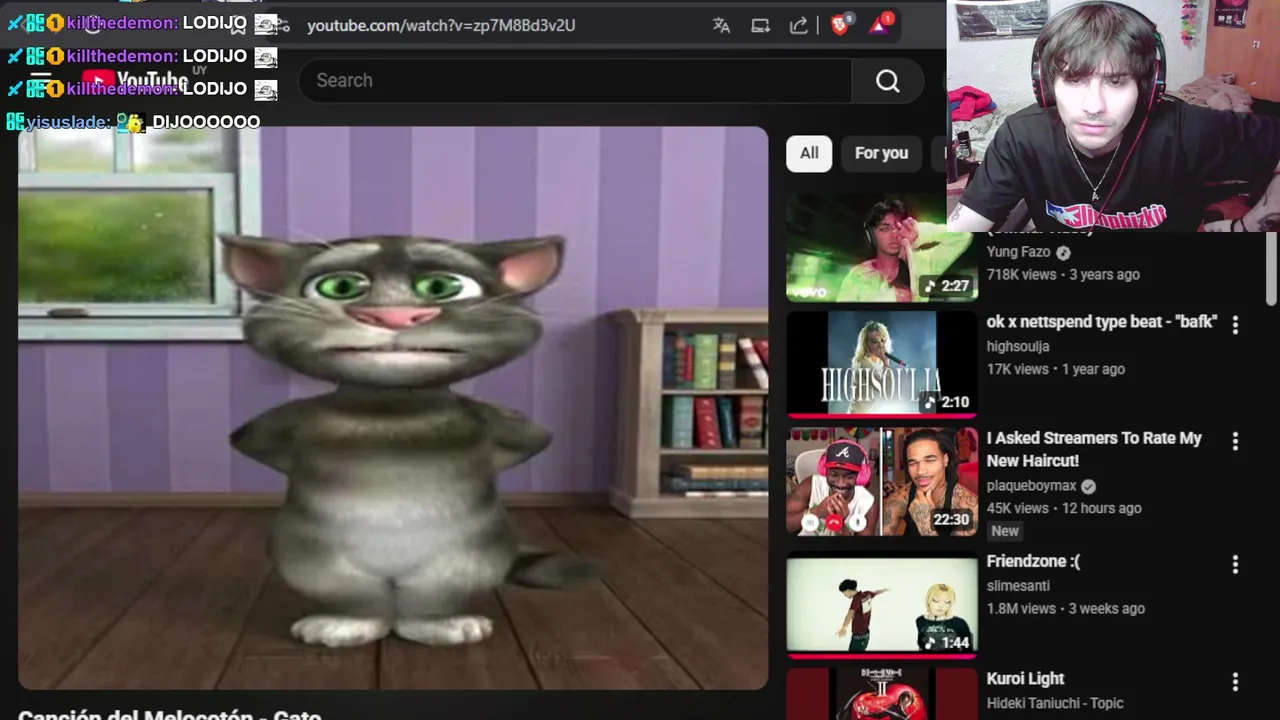The height and width of the screenshot is (720, 1280).
Task: Click the install/cast screen icon in address bar
Action: coord(760,26)
